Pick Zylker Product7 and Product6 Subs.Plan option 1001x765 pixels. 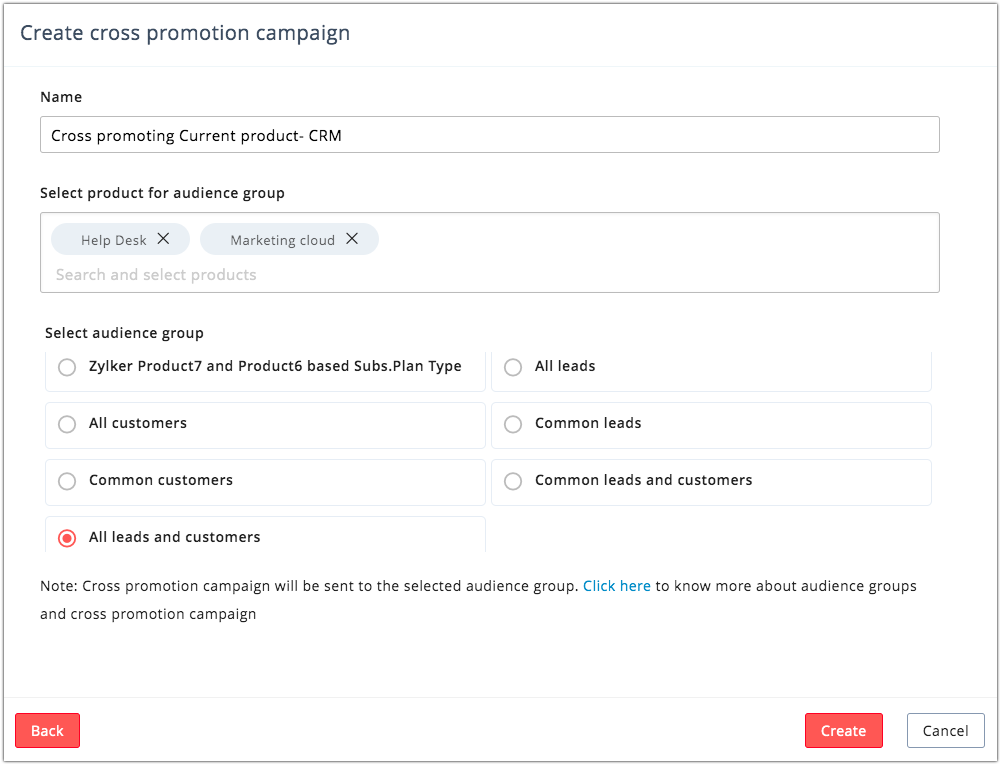pyautogui.click(x=67, y=367)
